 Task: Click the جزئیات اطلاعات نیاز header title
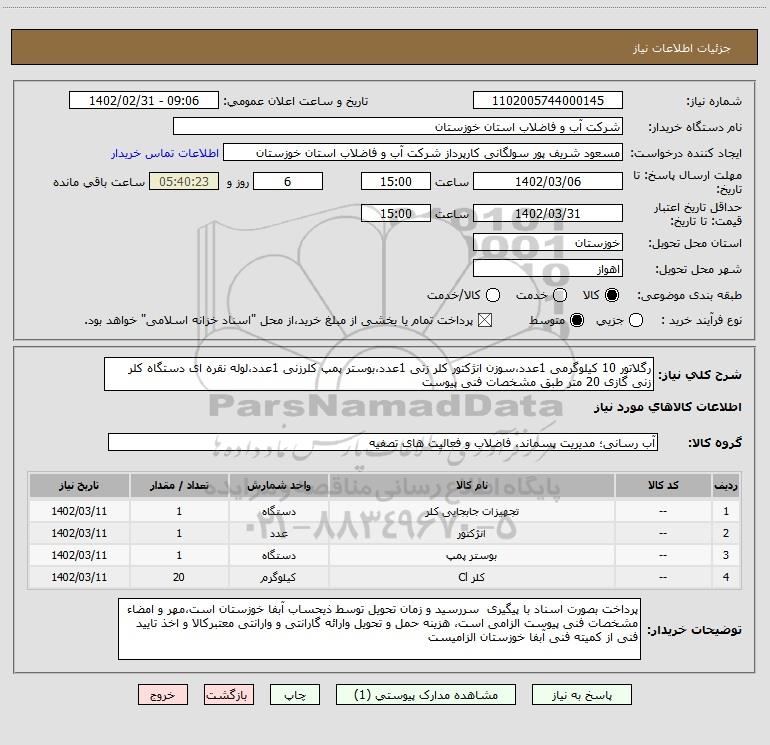[x=682, y=48]
